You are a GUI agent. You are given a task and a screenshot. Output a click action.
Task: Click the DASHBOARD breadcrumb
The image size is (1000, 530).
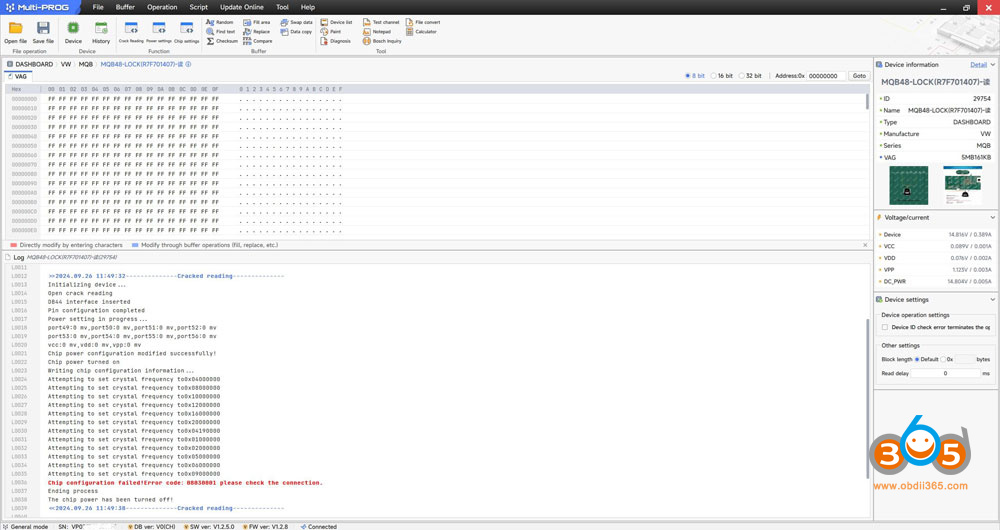34,64
